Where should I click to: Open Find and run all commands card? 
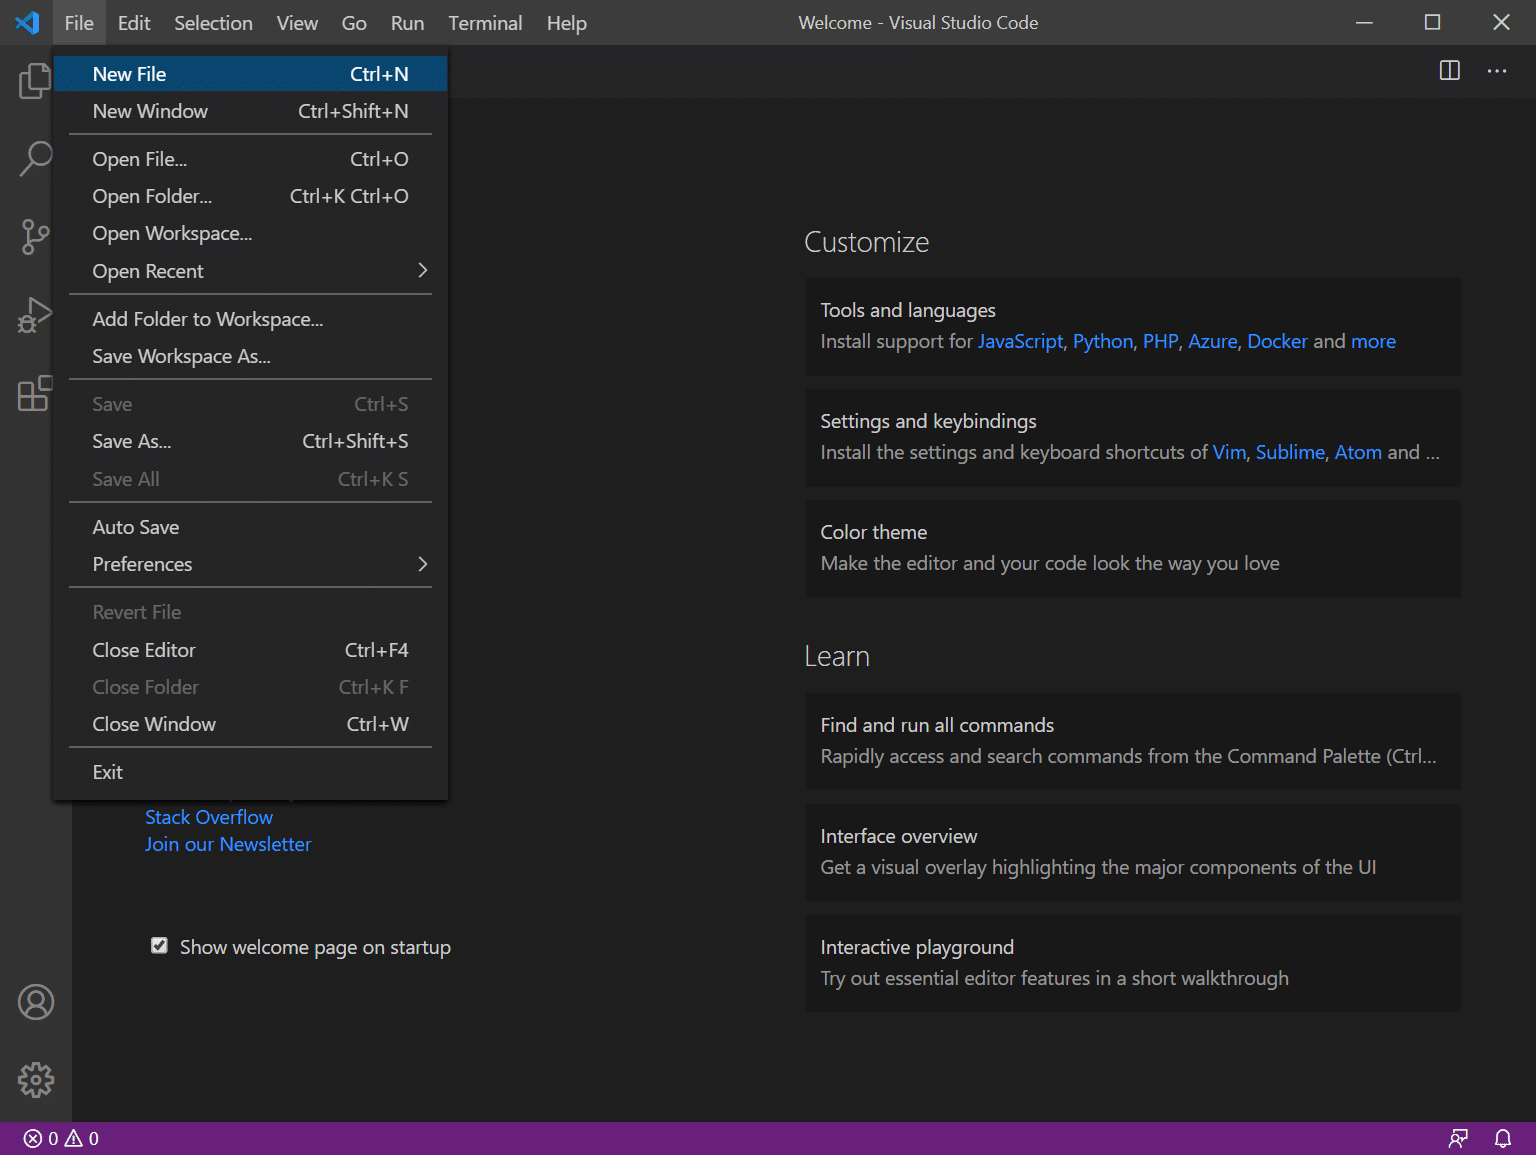coord(1133,742)
